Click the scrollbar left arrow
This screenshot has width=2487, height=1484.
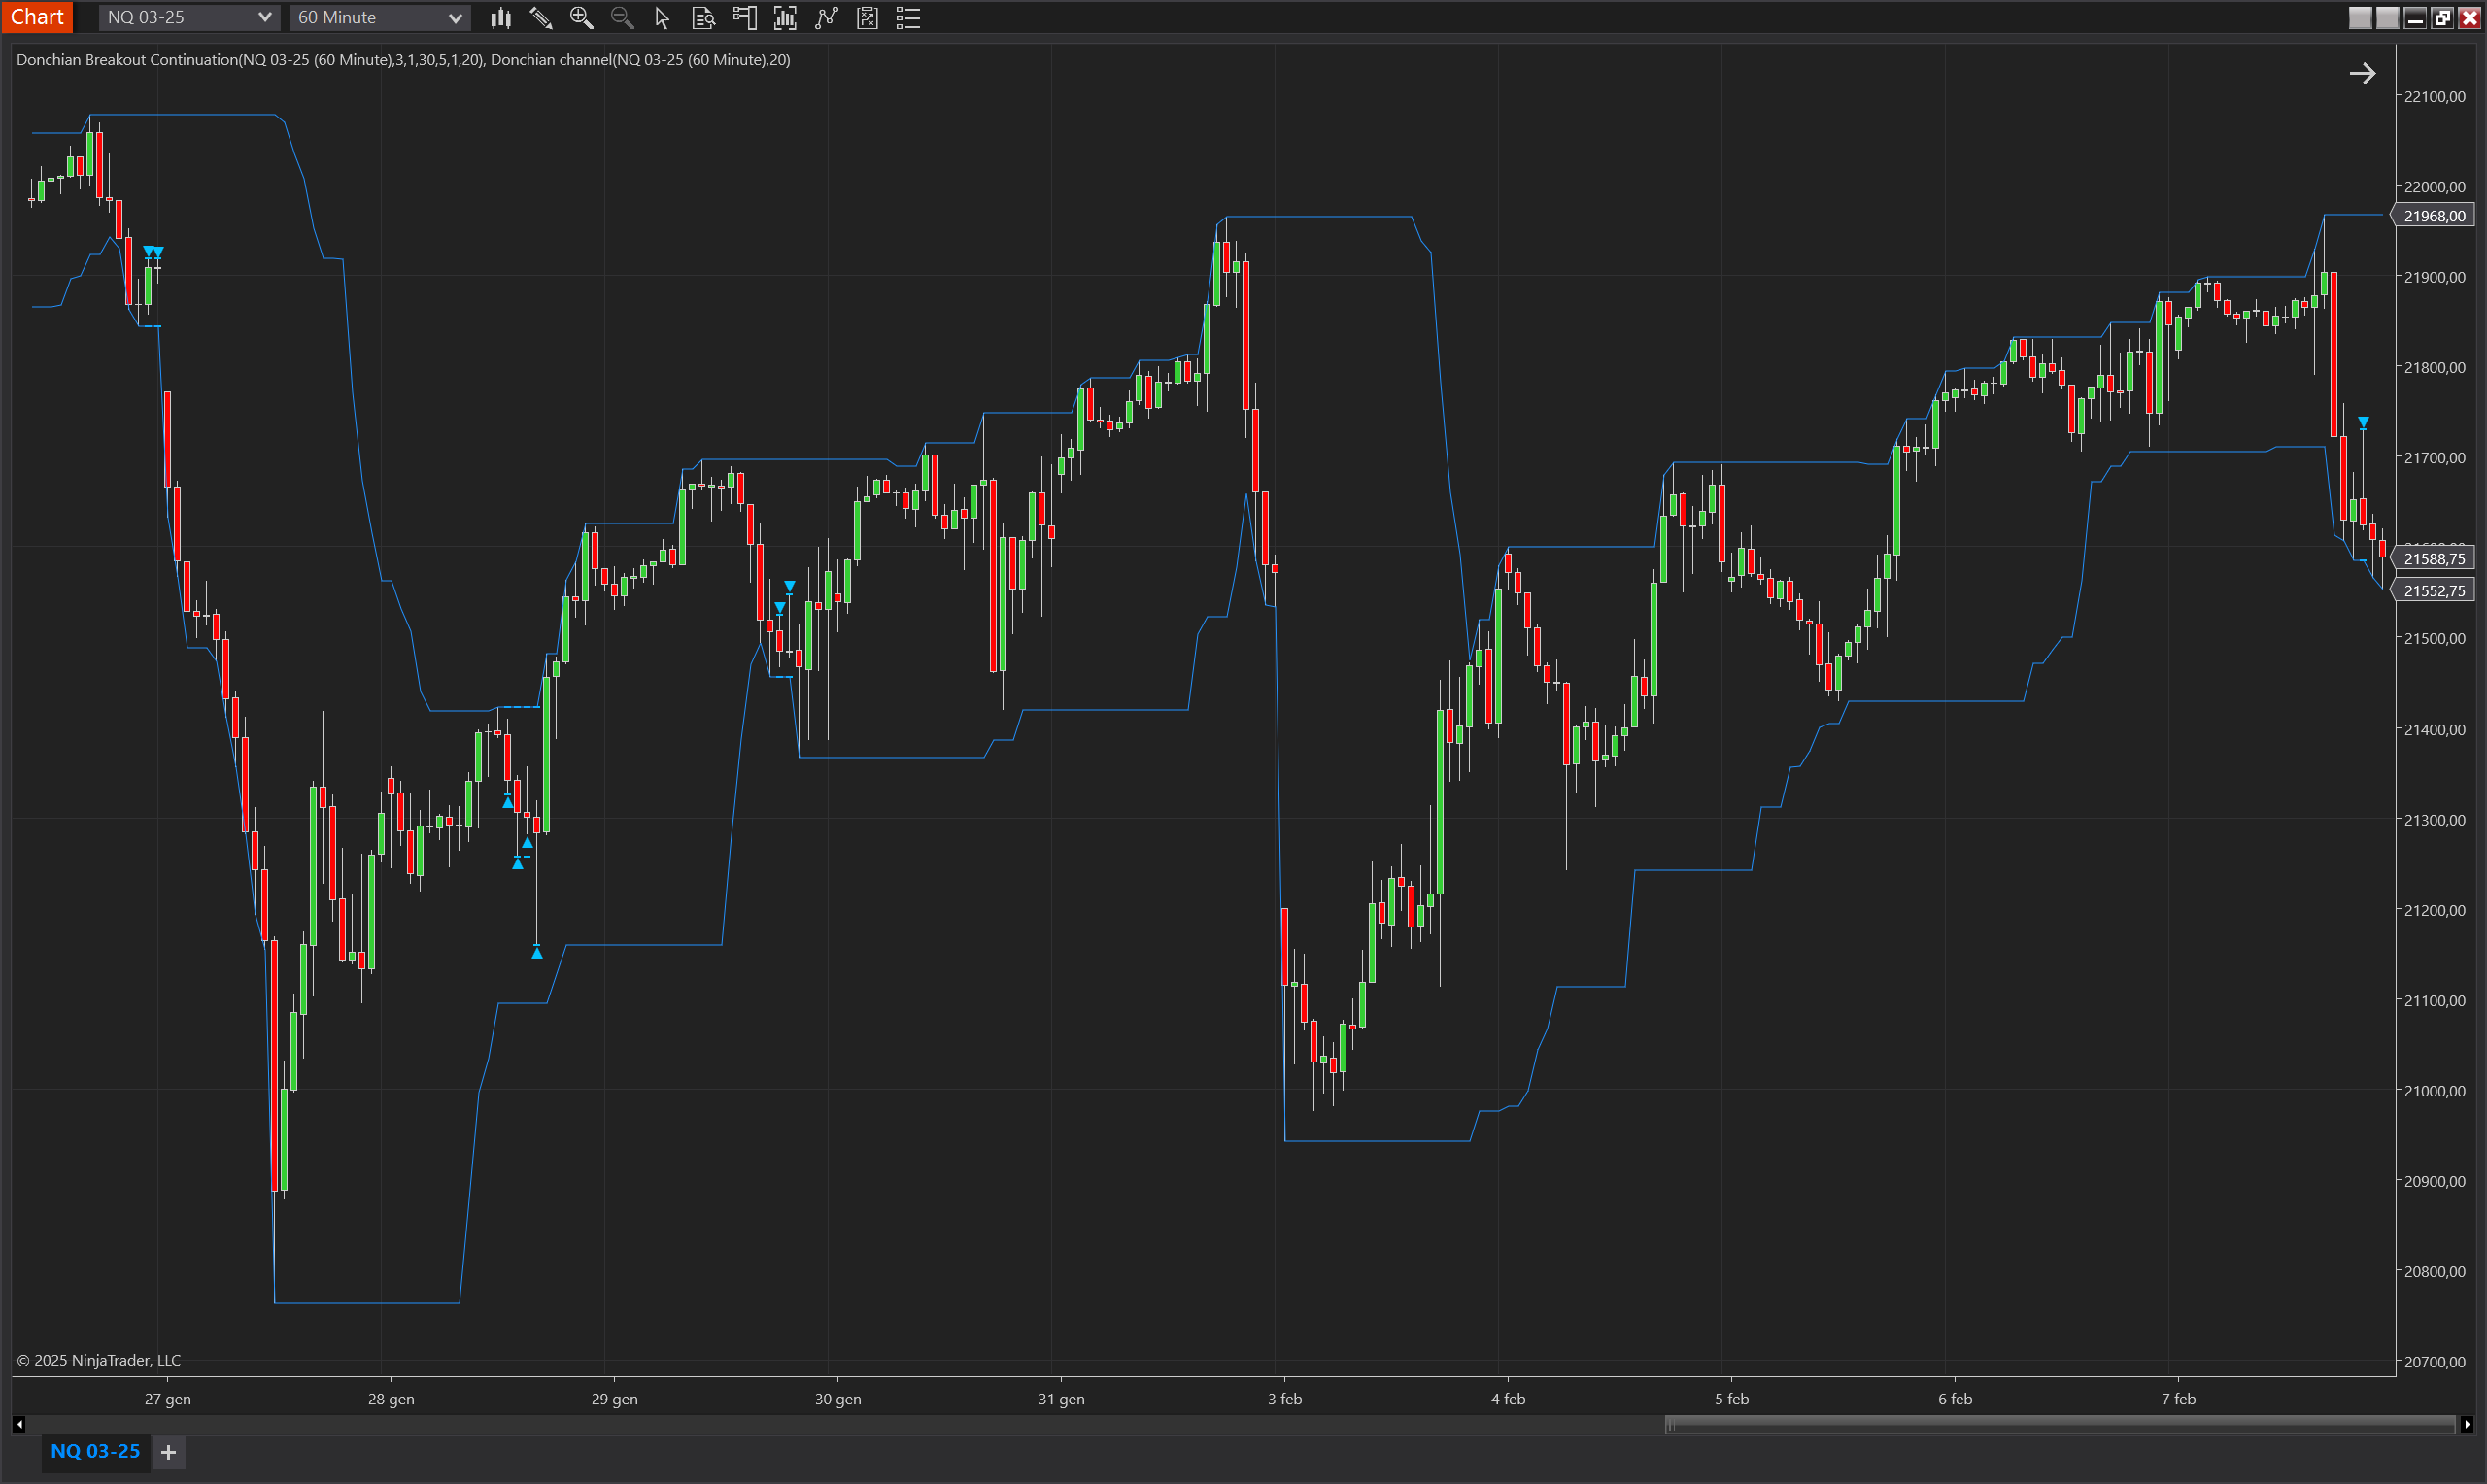pos(19,1424)
